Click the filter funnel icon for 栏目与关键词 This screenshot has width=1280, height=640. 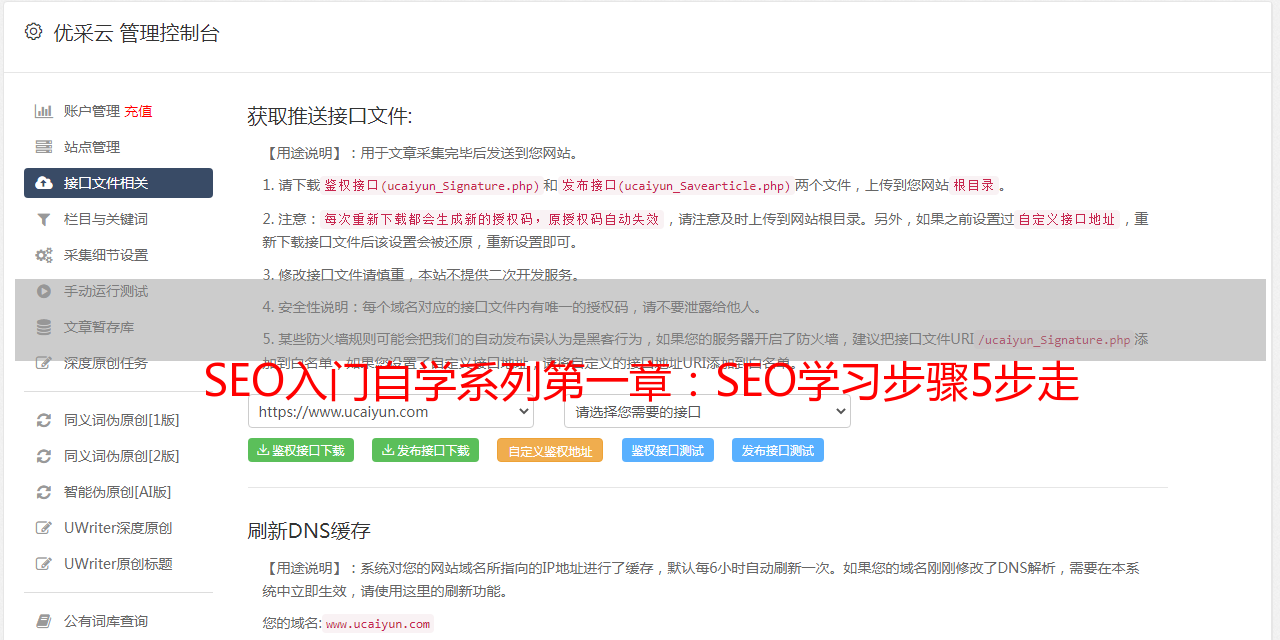point(44,219)
